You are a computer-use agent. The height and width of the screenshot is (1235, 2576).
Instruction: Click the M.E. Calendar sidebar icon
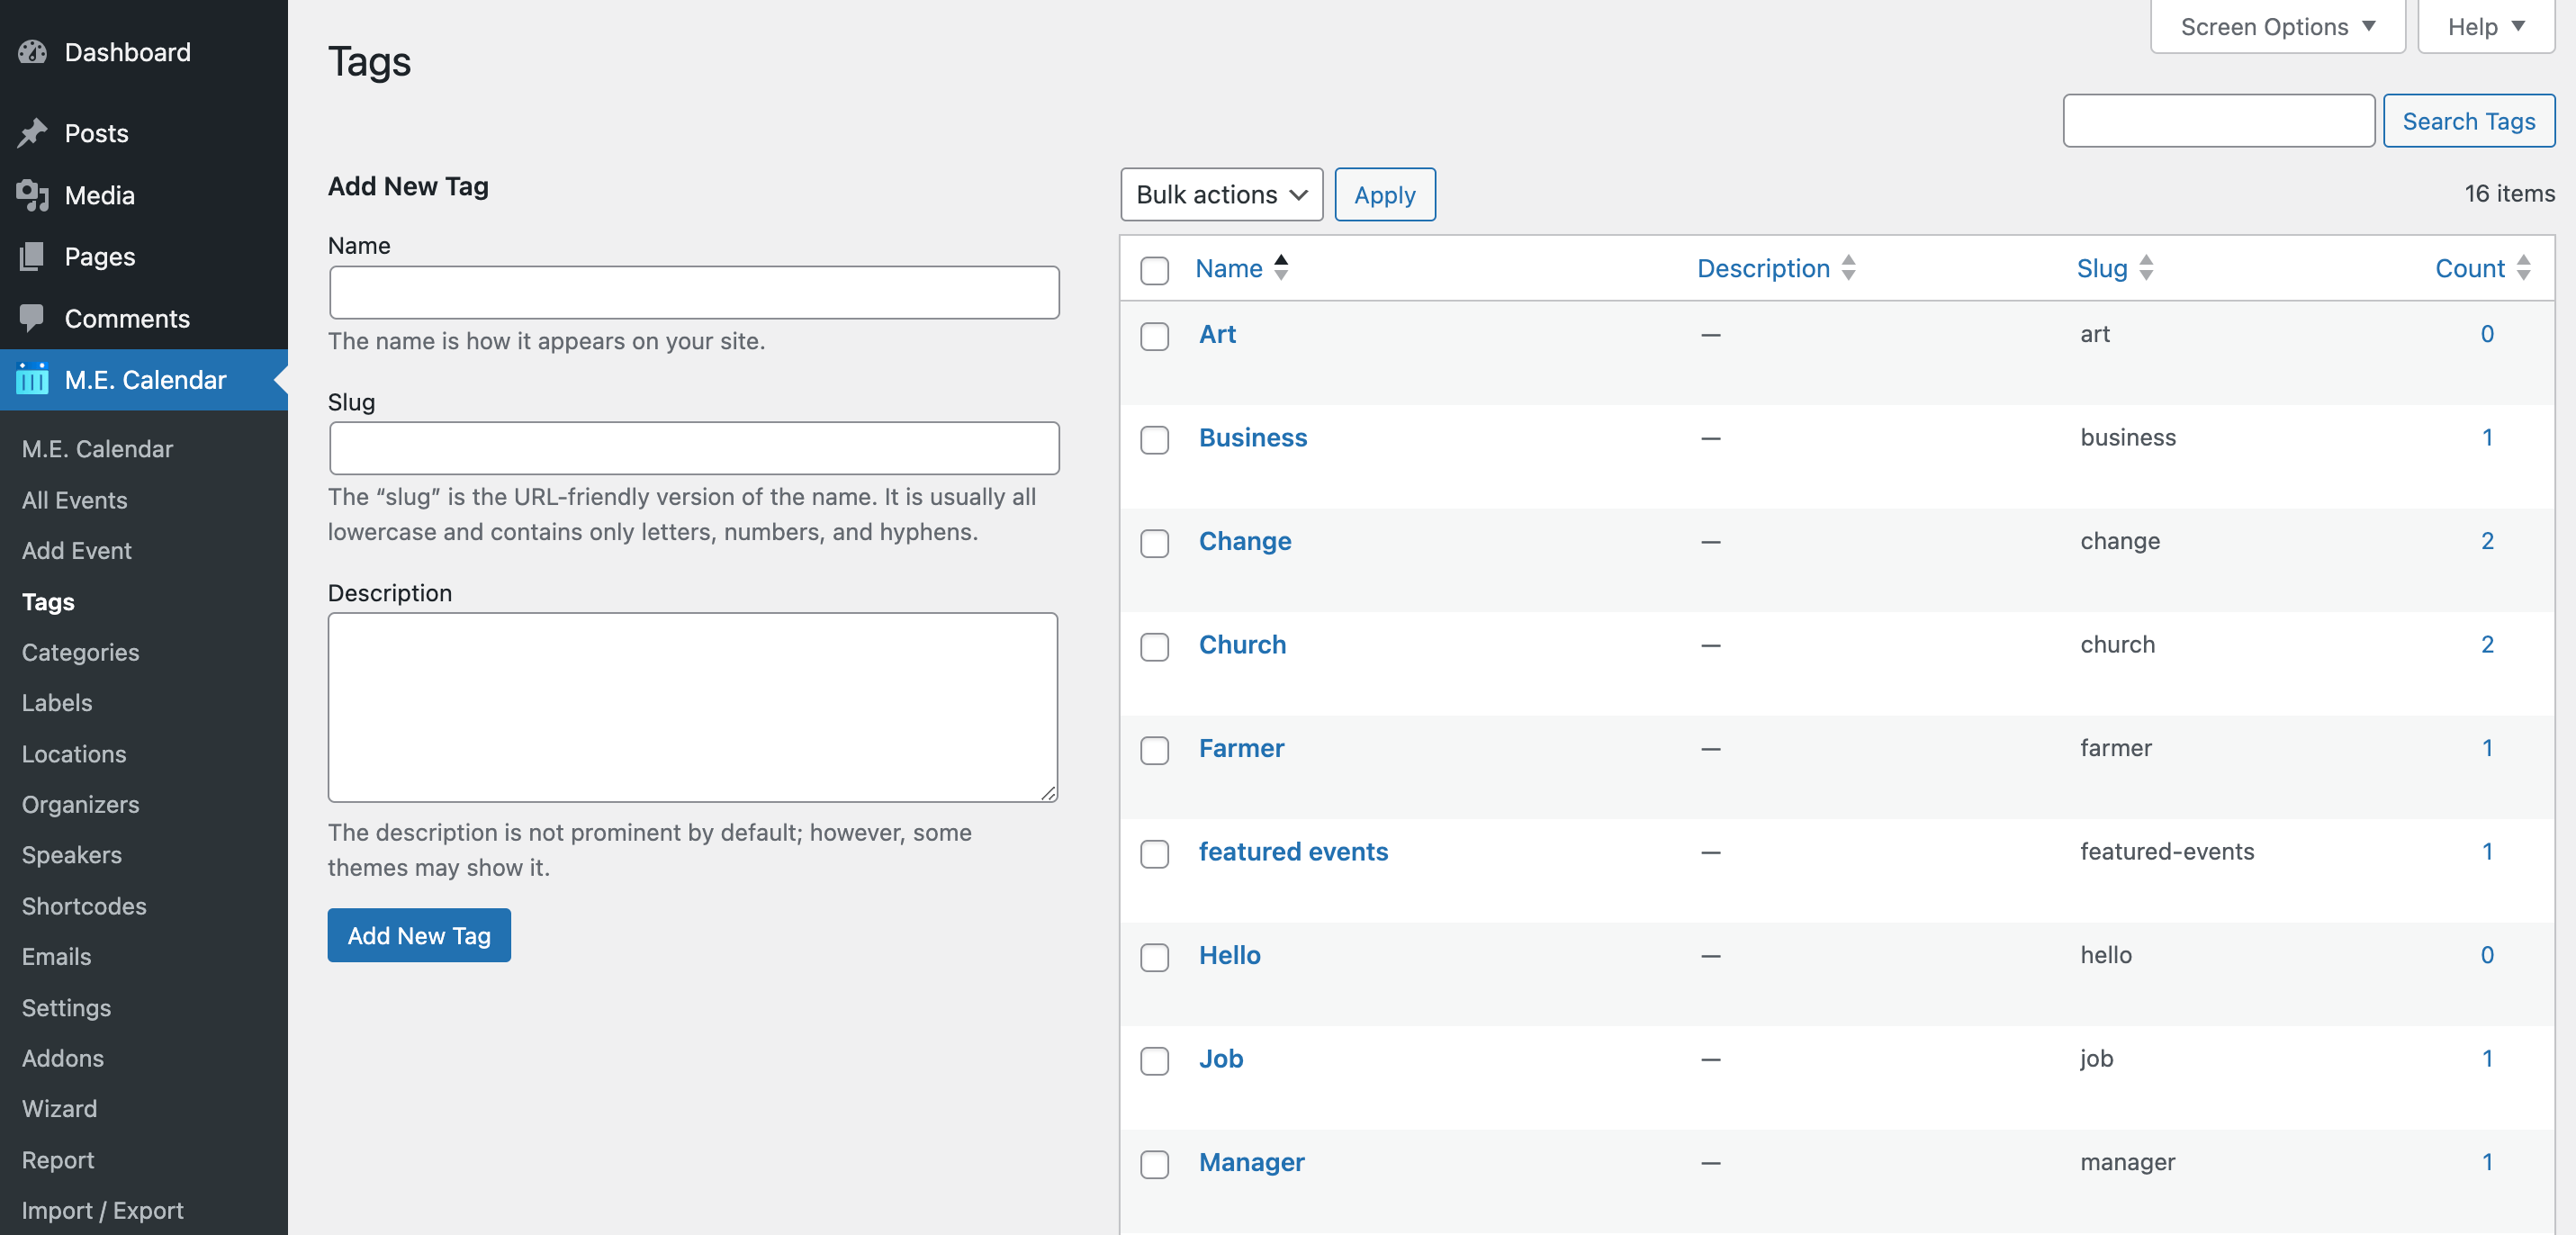(32, 380)
